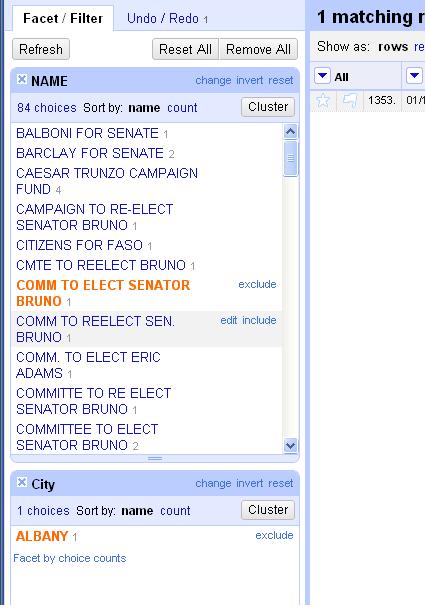Click NAME facet scrollbar down arrow

click(290, 446)
